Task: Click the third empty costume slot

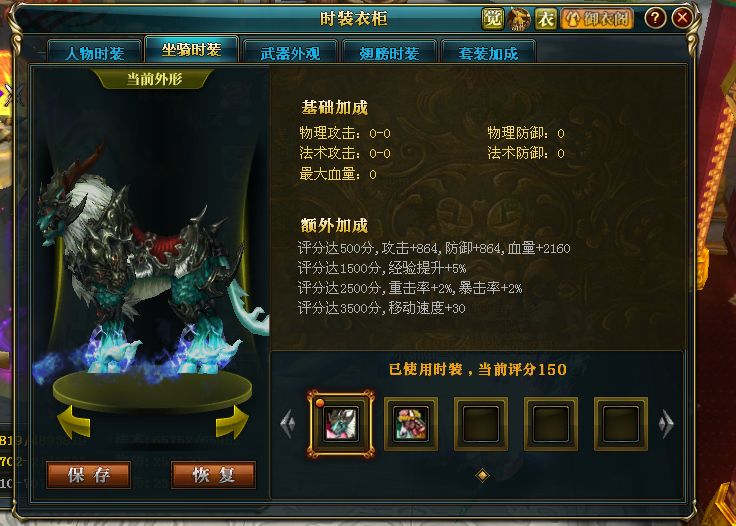Action: [481, 424]
